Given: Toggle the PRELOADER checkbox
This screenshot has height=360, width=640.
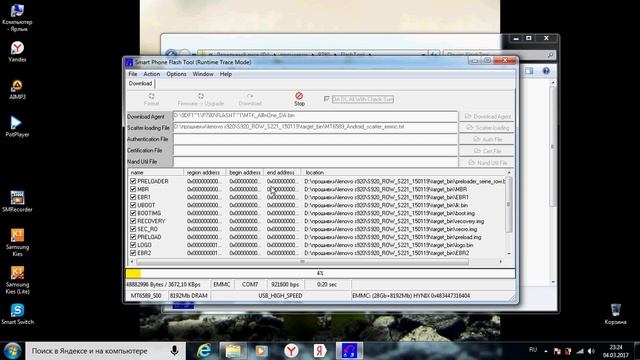Looking at the screenshot, I should (133, 181).
